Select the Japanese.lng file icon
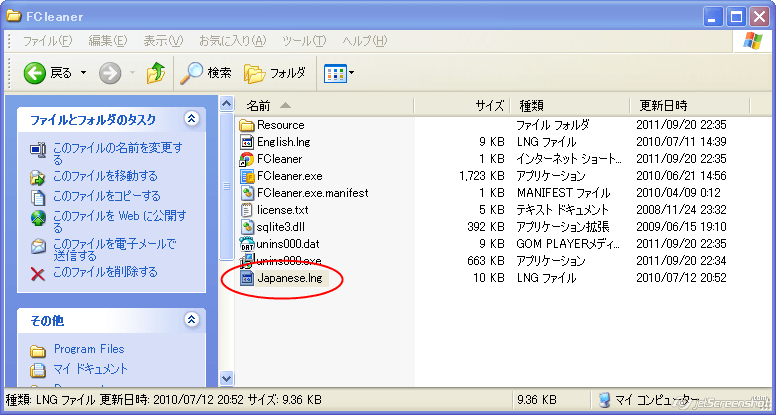 pos(247,278)
